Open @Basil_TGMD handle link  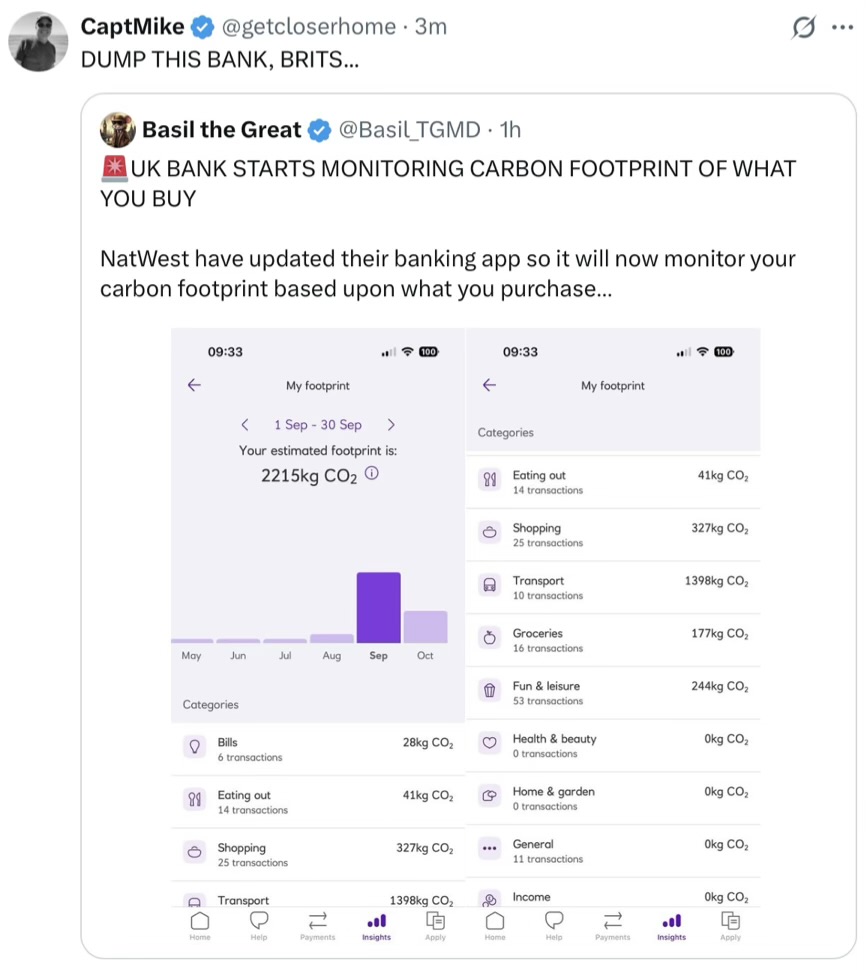(x=409, y=130)
